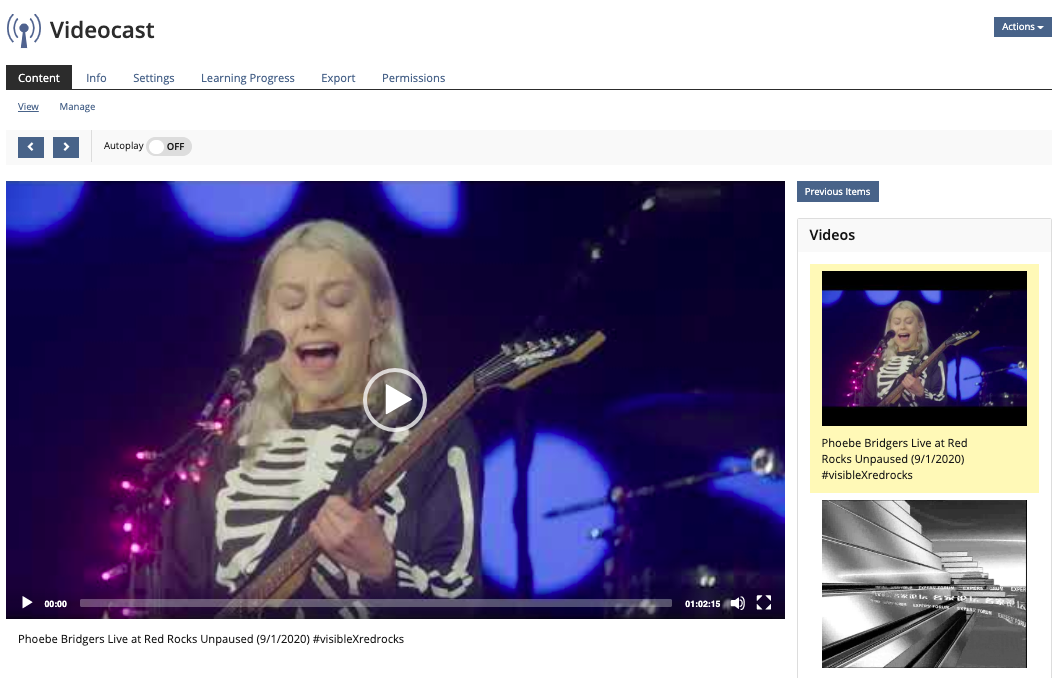The width and height of the screenshot is (1060, 678).
Task: Open the Export tab
Action: tap(338, 78)
